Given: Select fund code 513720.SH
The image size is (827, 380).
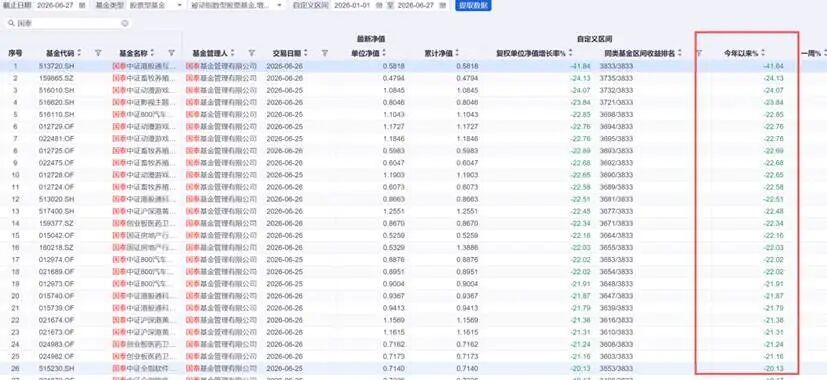Looking at the screenshot, I should click(56, 66).
